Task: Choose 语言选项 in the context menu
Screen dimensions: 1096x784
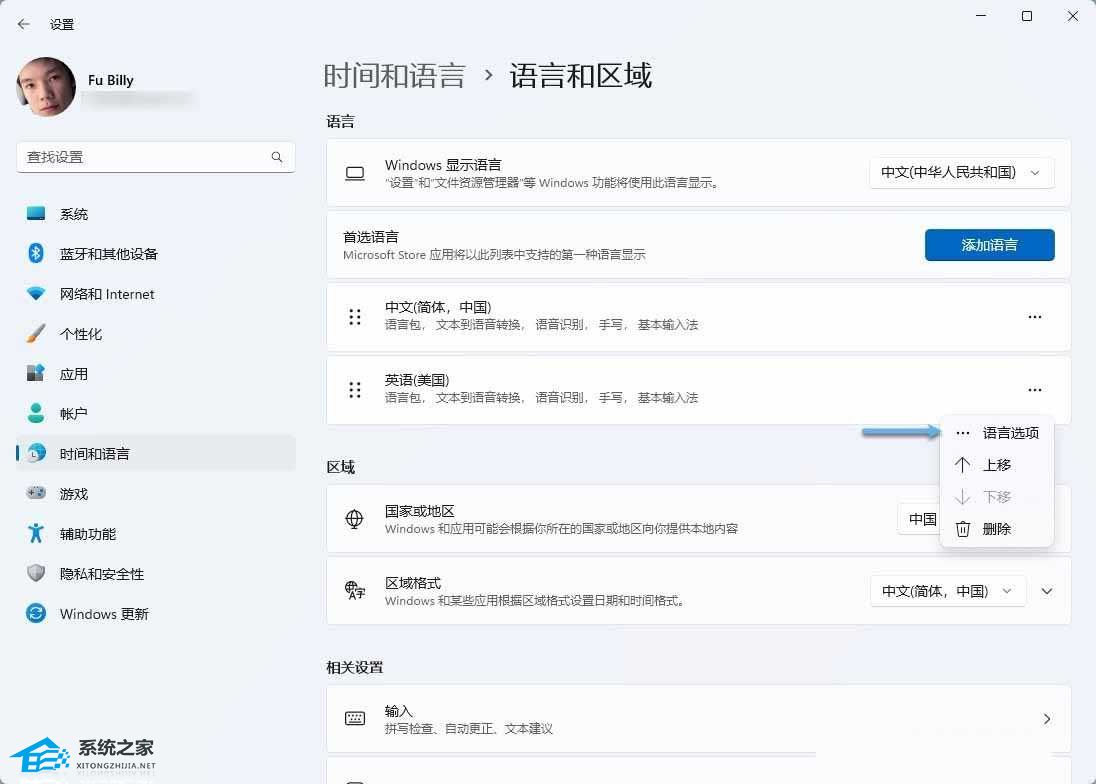Action: tap(997, 433)
